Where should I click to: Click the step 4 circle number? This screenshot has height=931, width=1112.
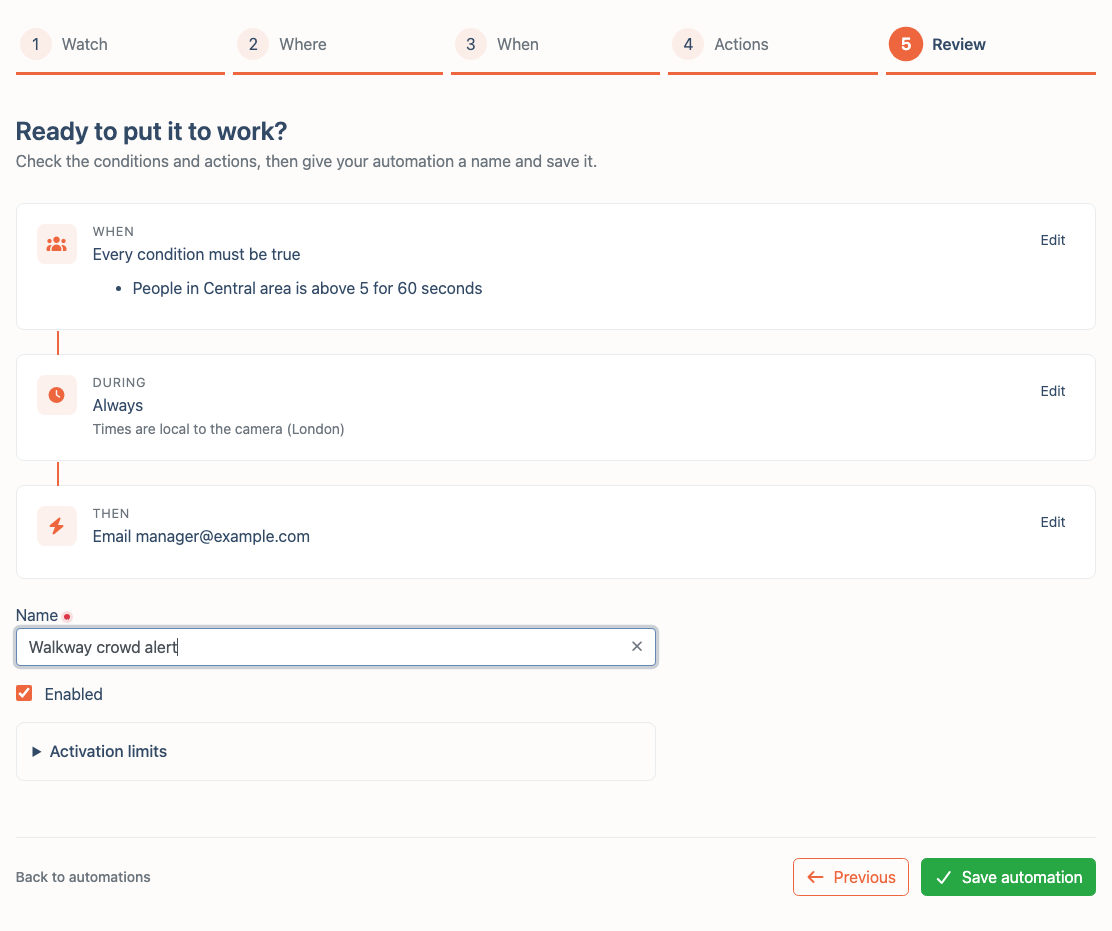688,44
